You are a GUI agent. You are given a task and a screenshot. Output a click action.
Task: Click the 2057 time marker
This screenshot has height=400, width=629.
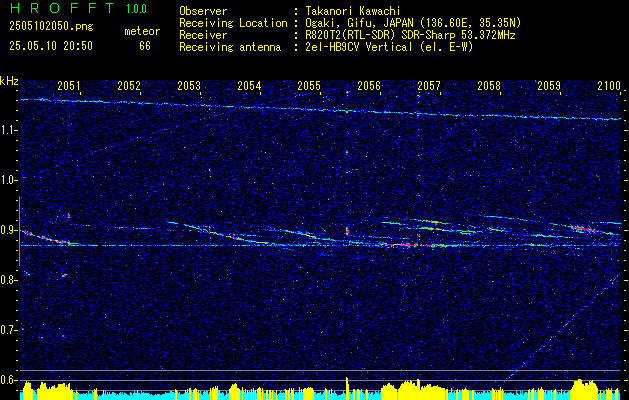[x=429, y=85]
